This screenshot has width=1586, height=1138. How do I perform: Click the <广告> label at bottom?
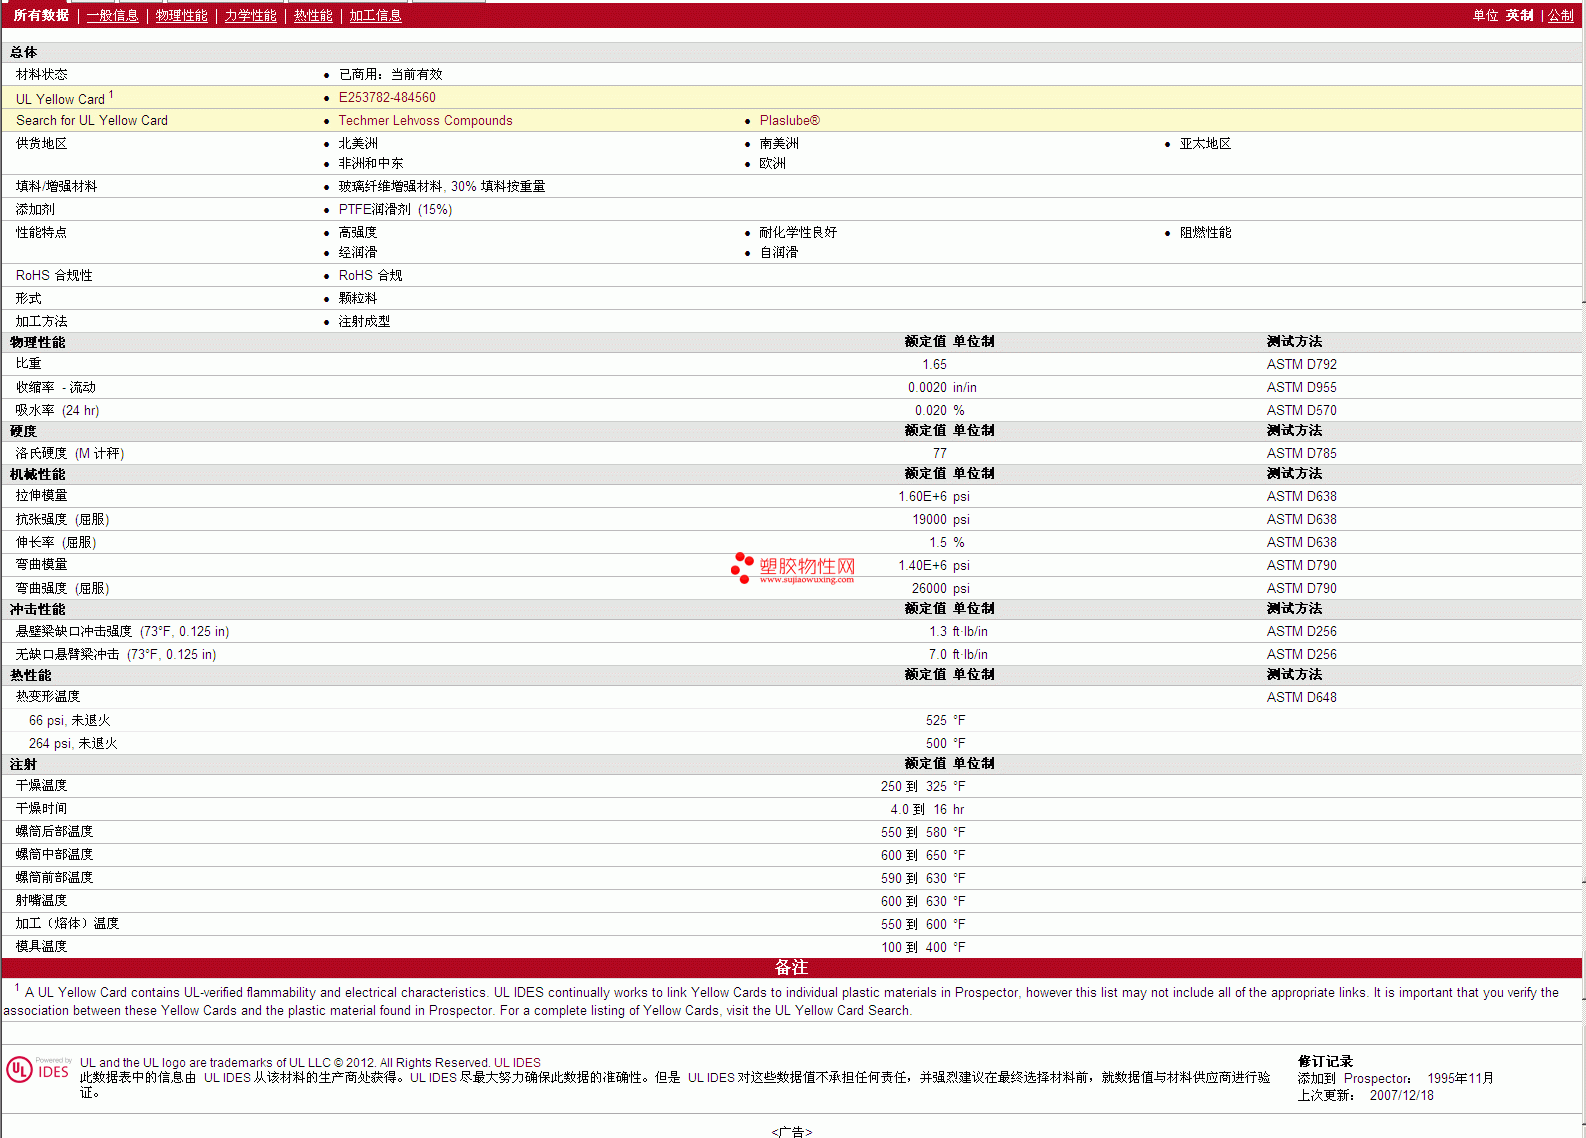pyautogui.click(x=792, y=1131)
